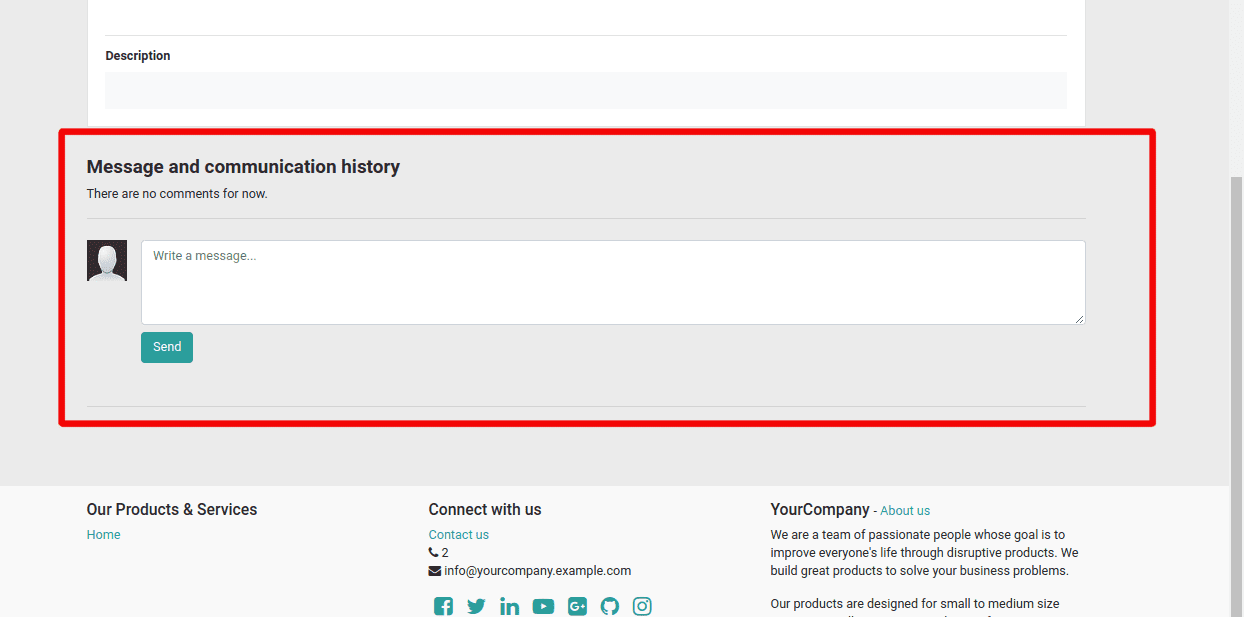This screenshot has height=617, width=1244.
Task: Open the YouTube social icon
Action: tap(543, 606)
